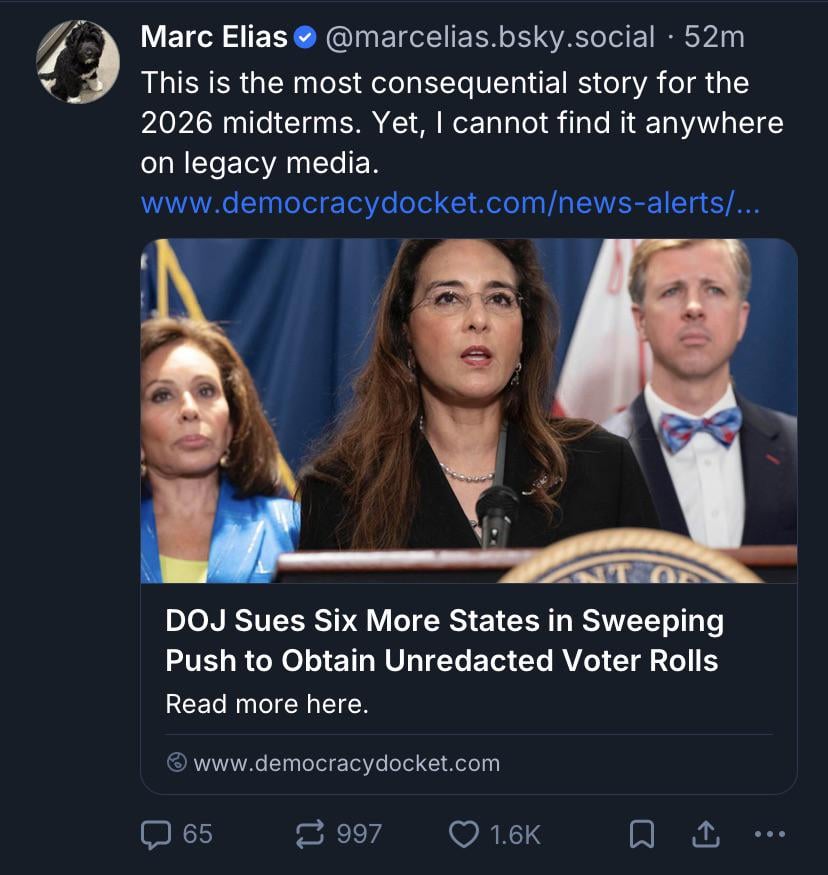The width and height of the screenshot is (828, 875).
Task: Click the globe icon in link card
Action: point(176,763)
